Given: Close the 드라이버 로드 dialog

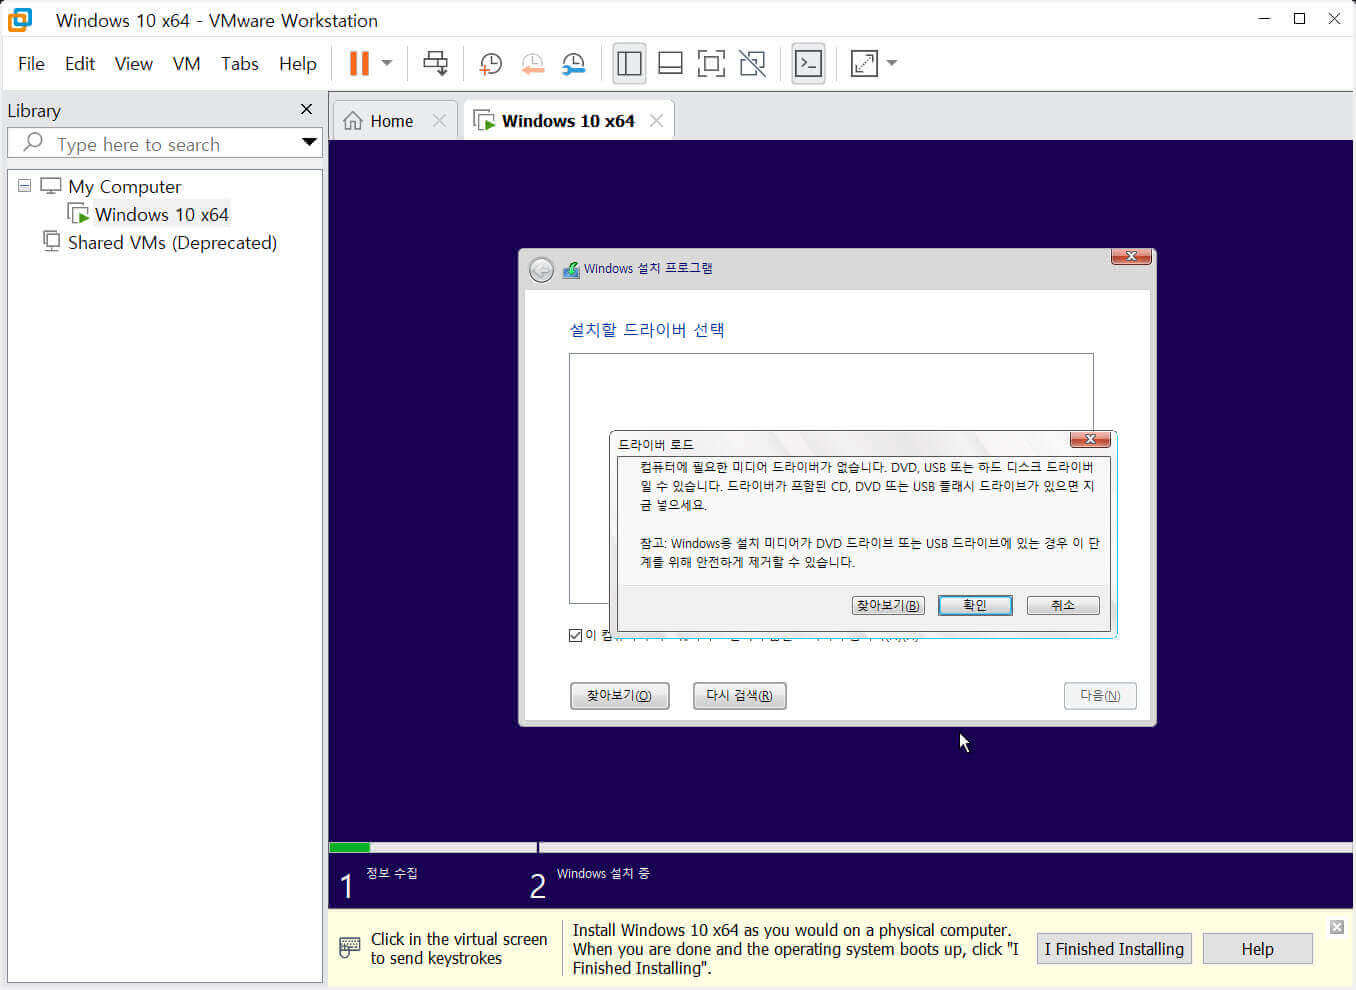Looking at the screenshot, I should coord(1090,439).
